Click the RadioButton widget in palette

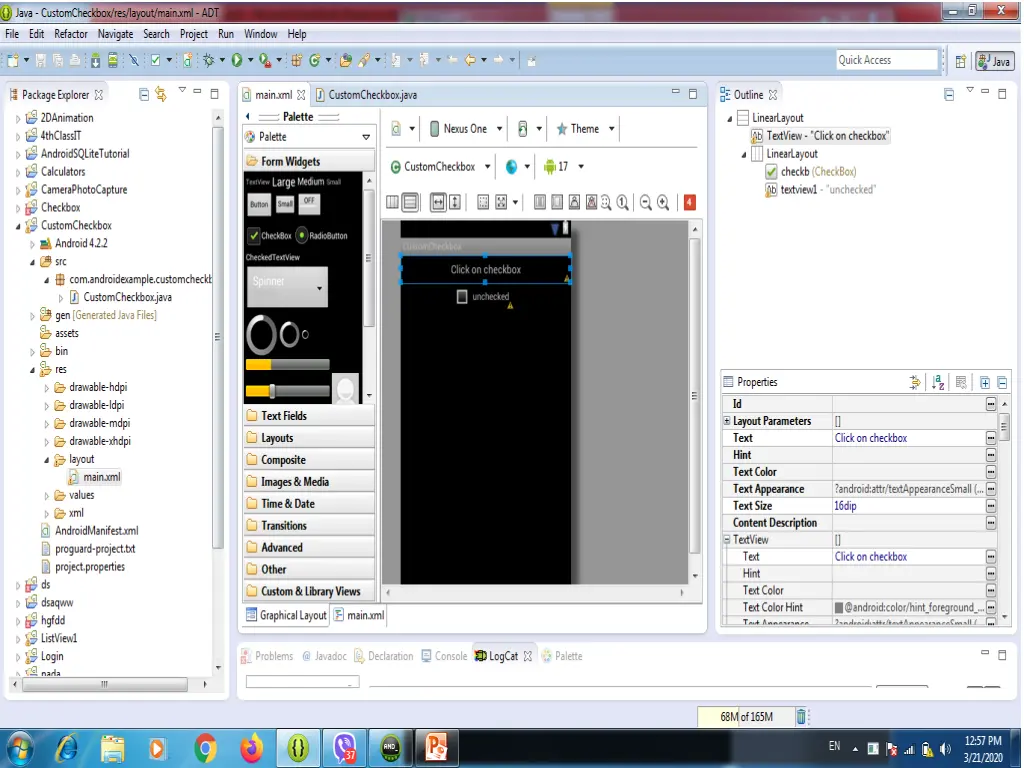[321, 235]
